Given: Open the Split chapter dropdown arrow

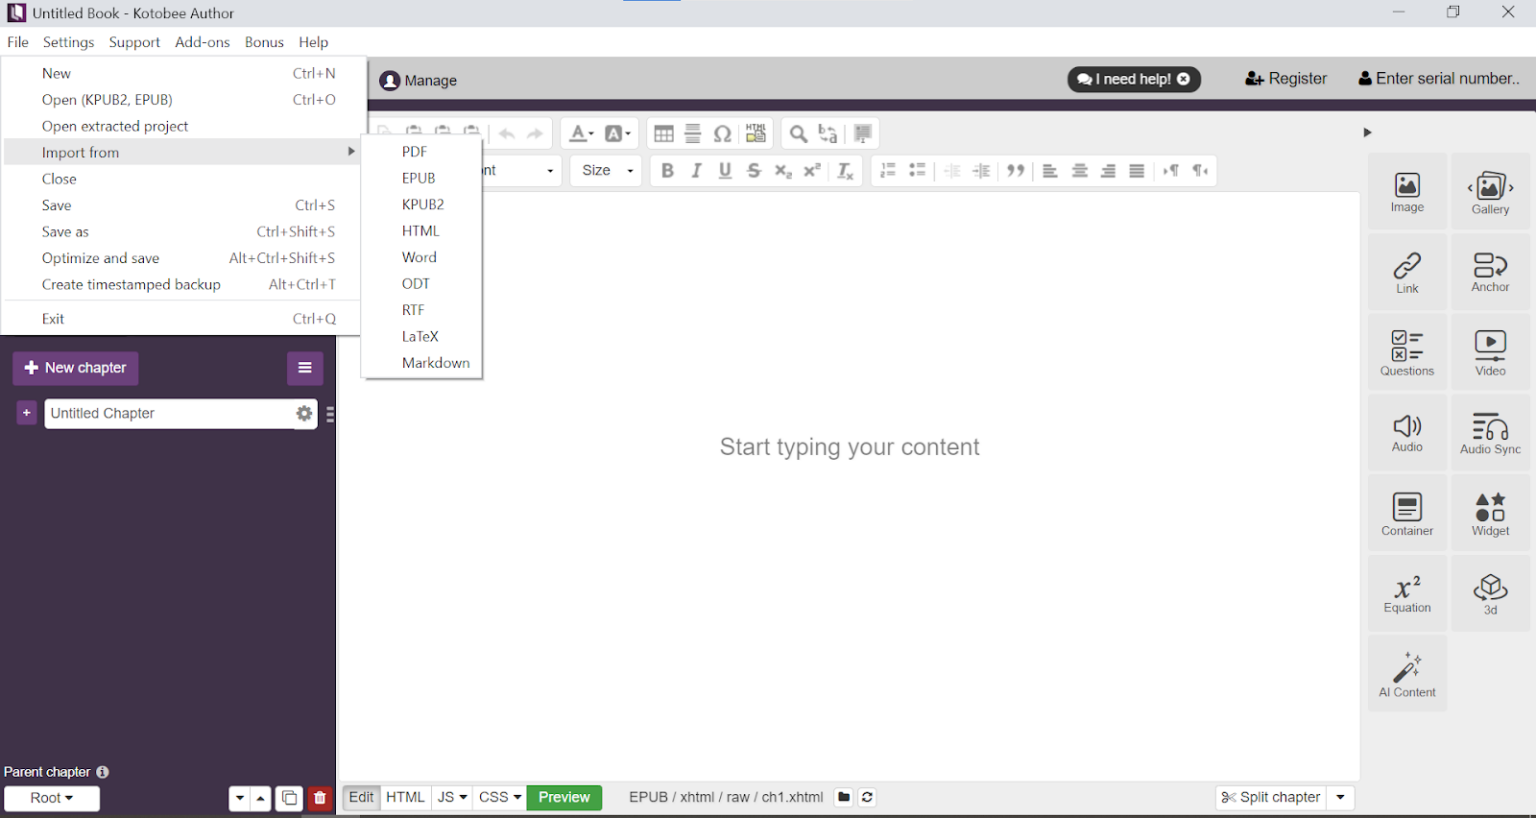Looking at the screenshot, I should pyautogui.click(x=1340, y=797).
